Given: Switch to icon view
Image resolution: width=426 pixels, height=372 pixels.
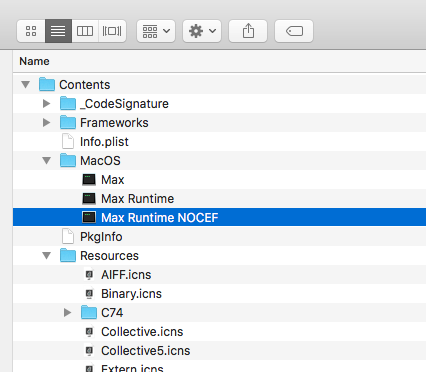Looking at the screenshot, I should 31,31.
